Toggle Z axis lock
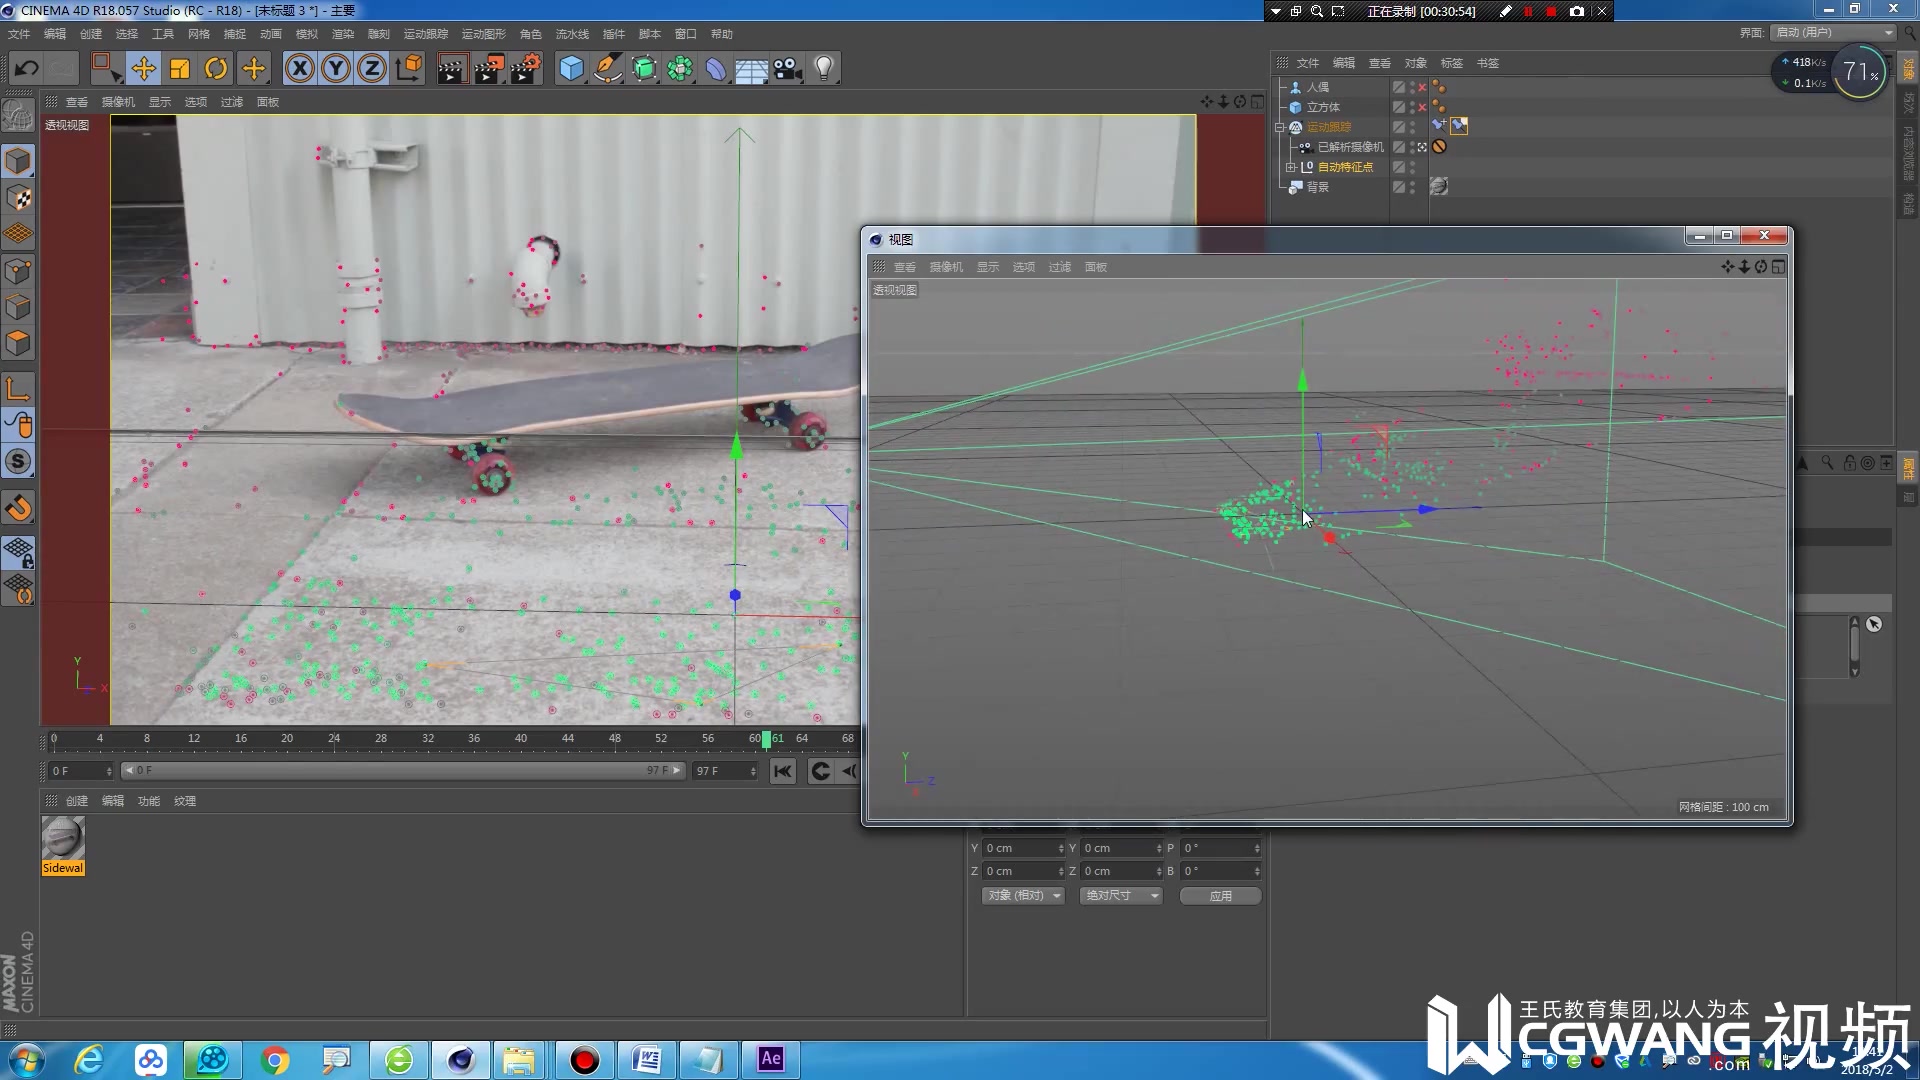 [x=371, y=69]
